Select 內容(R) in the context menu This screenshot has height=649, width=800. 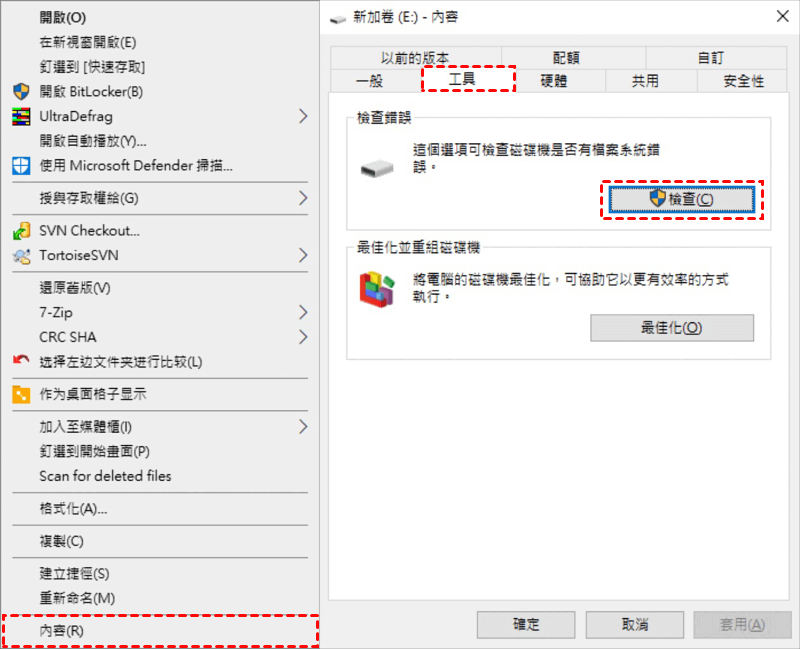click(x=160, y=631)
